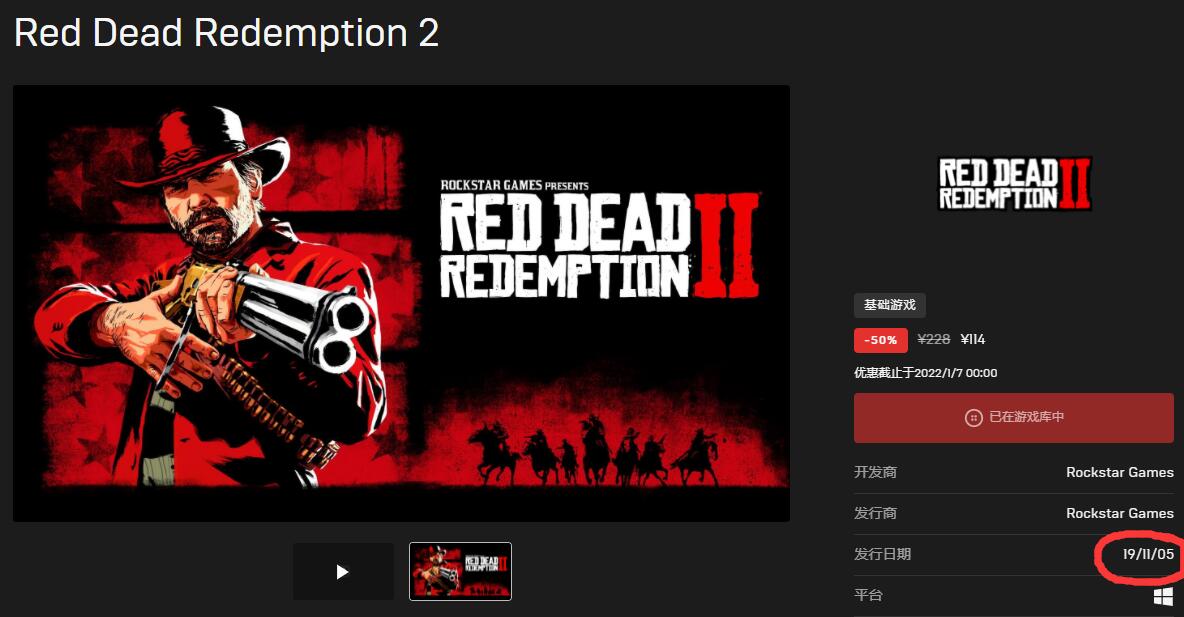
Task: Click the Red Dead Redemption 2 title
Action: [x=227, y=33]
